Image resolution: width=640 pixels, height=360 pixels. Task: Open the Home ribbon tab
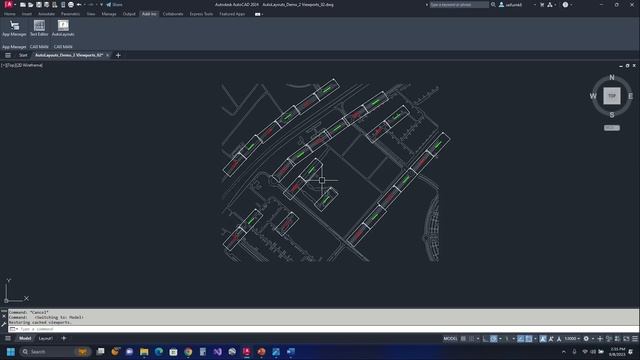point(9,14)
